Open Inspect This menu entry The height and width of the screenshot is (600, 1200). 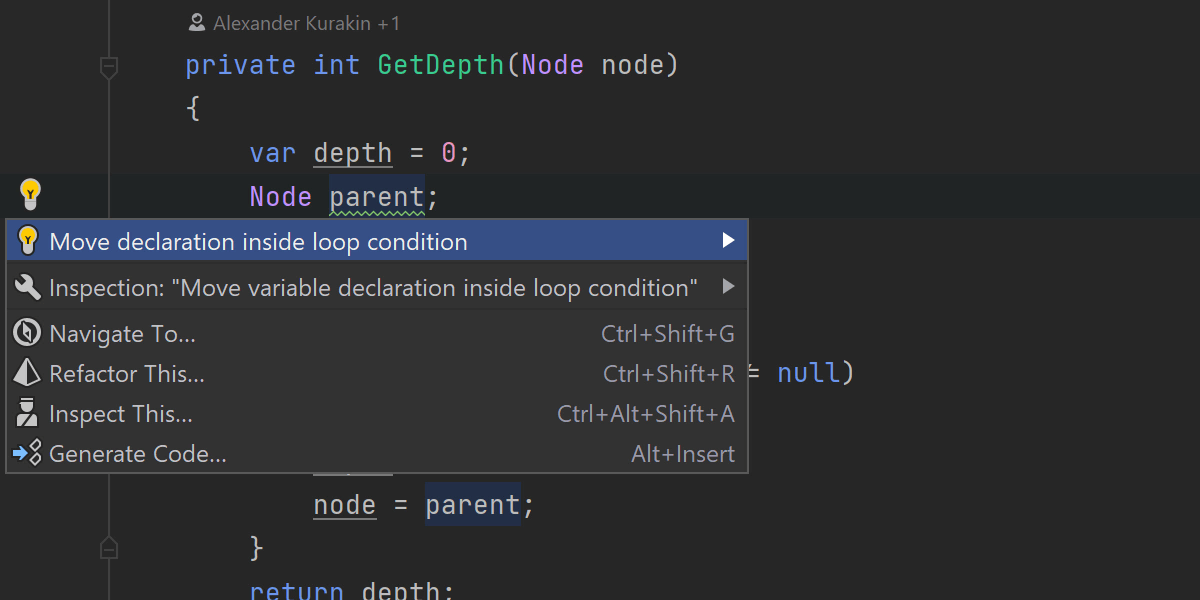121,414
